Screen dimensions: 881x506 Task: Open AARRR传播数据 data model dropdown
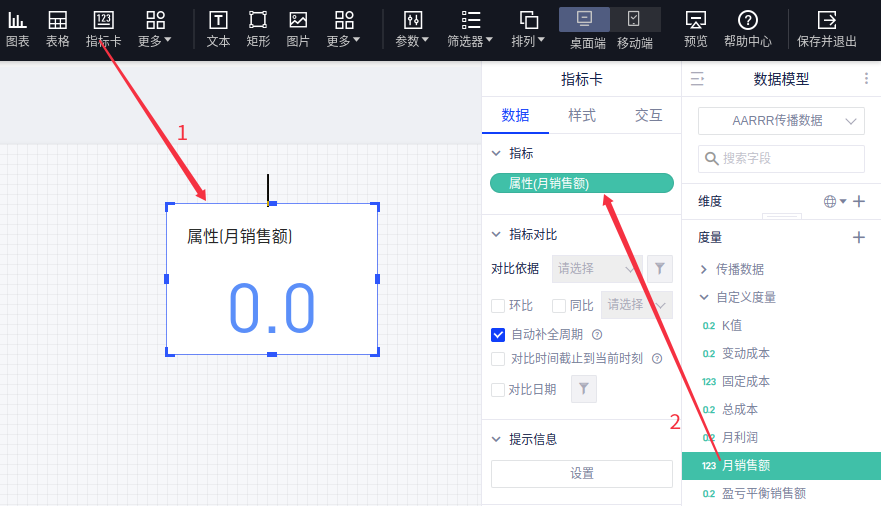[x=781, y=120]
